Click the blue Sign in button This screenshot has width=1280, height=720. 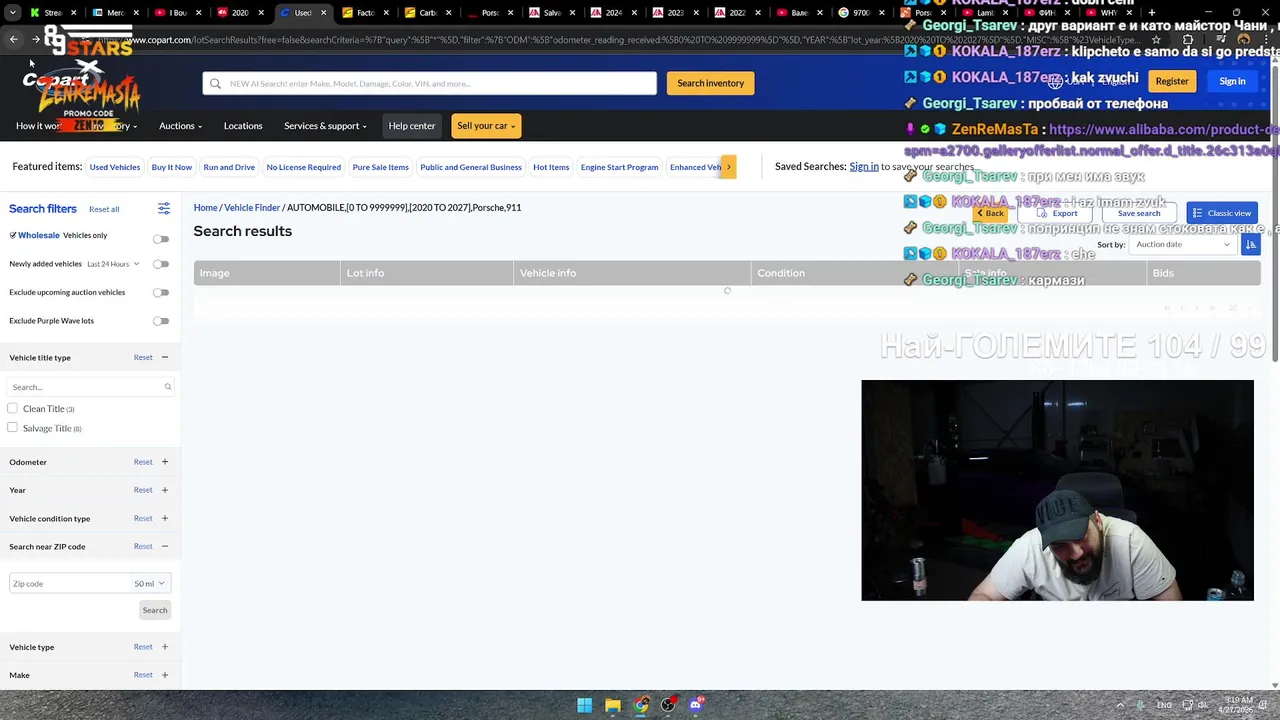tap(1232, 81)
